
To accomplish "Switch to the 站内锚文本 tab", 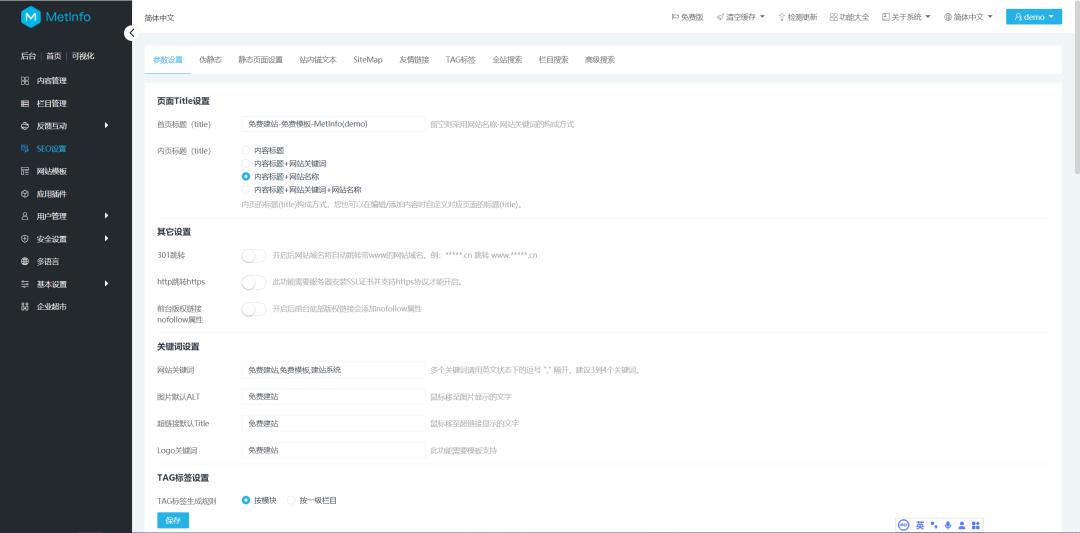I will pyautogui.click(x=318, y=60).
